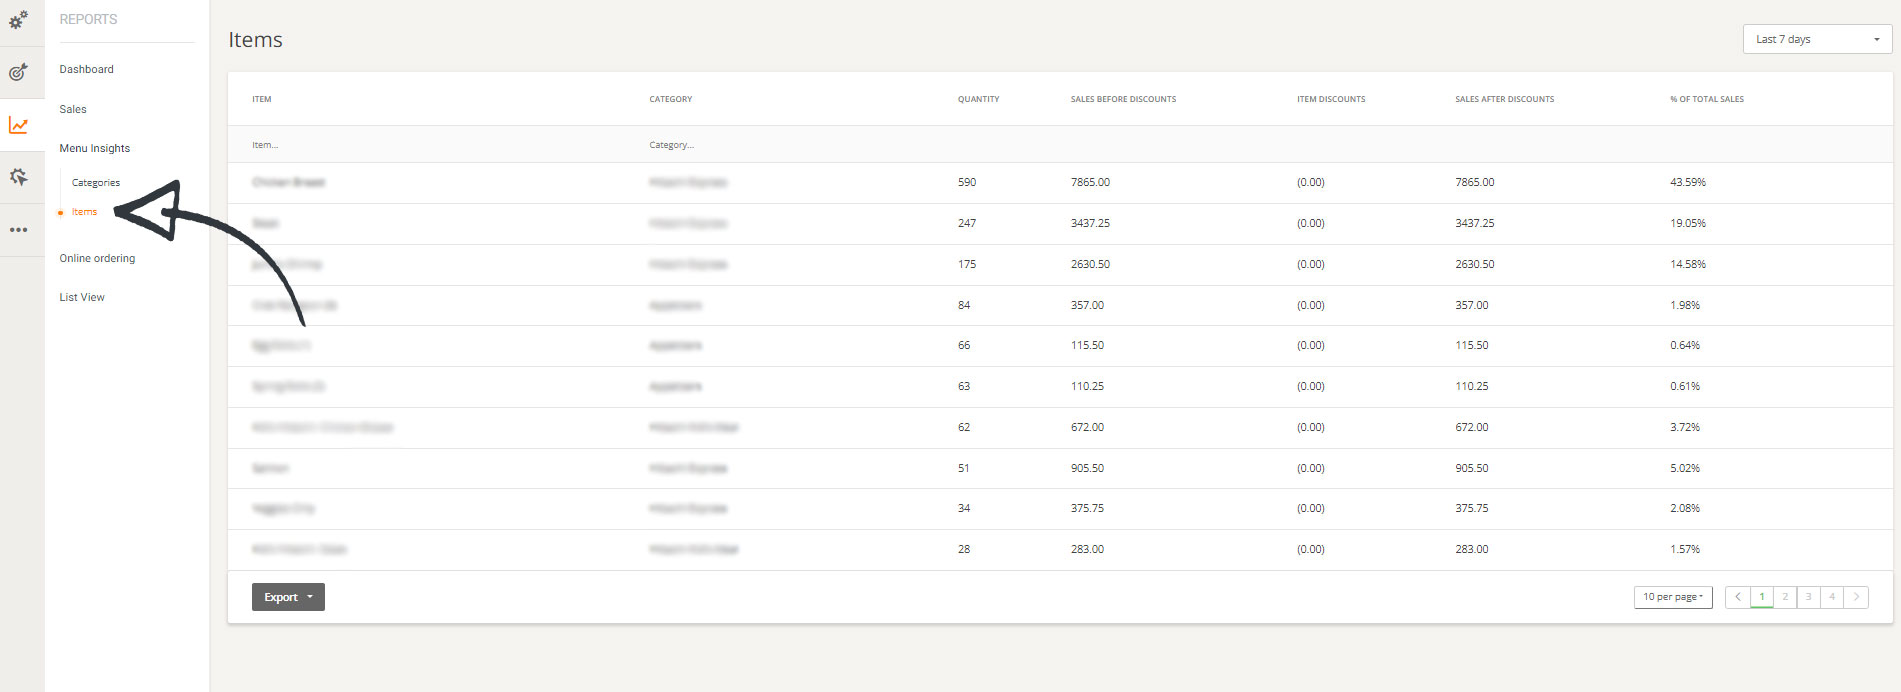Go to previous page using left chevron
The width and height of the screenshot is (1901, 692).
1738,597
